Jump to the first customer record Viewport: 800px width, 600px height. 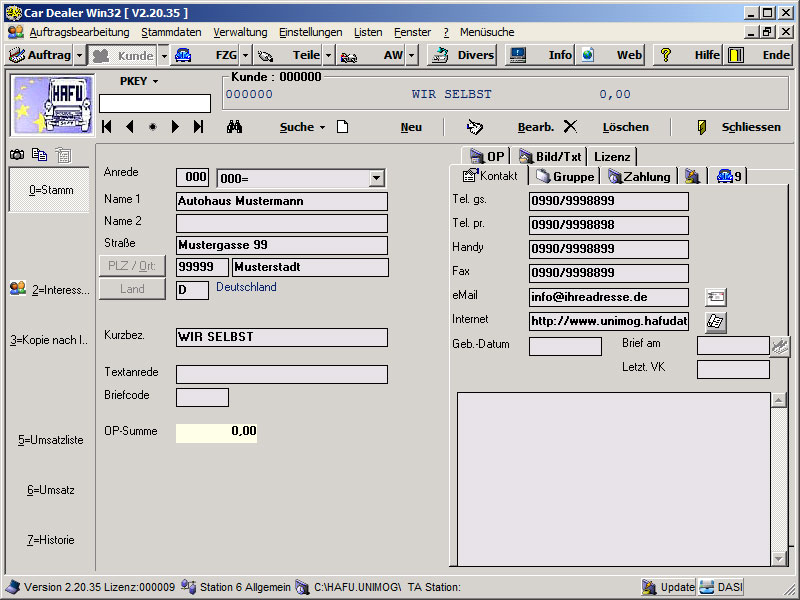coord(107,127)
